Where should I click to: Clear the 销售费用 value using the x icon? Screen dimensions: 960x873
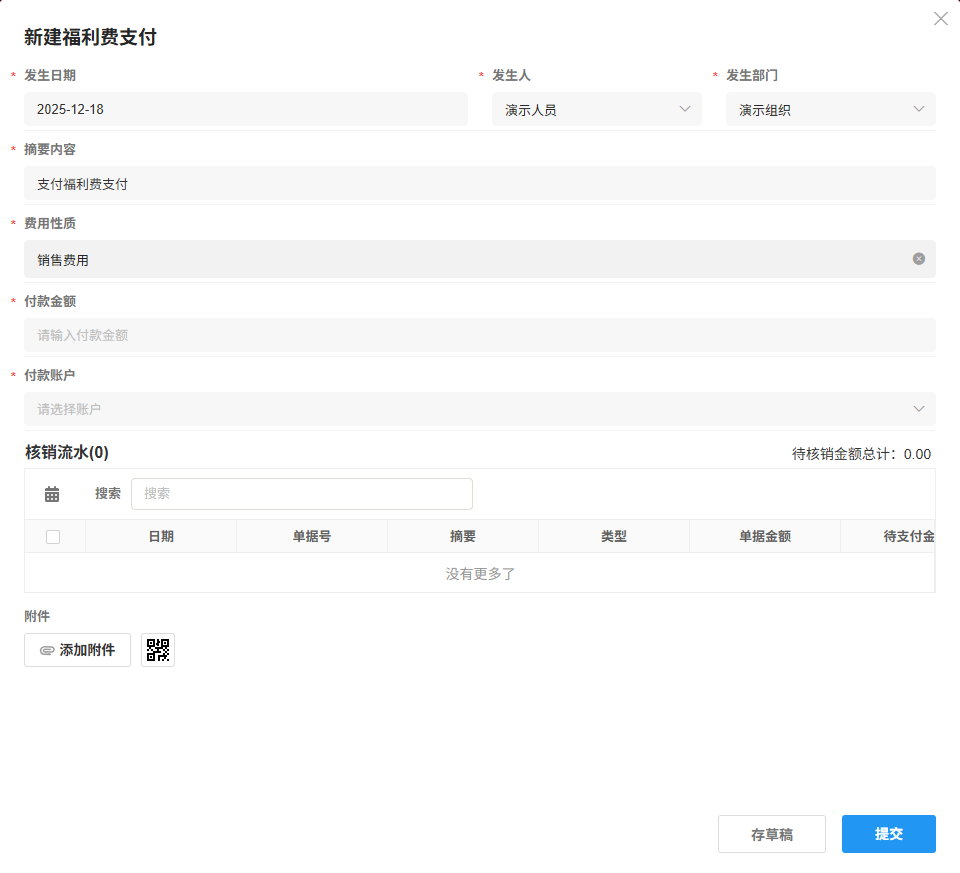click(x=917, y=258)
